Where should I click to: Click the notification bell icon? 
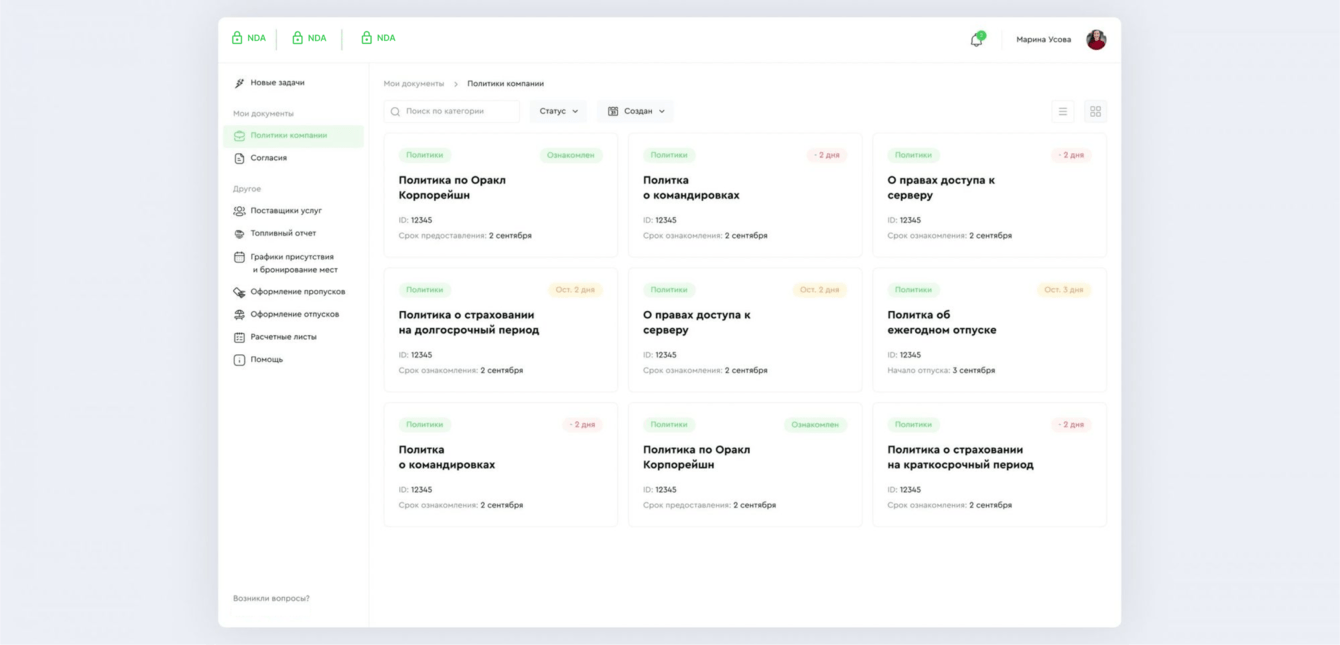click(x=976, y=40)
